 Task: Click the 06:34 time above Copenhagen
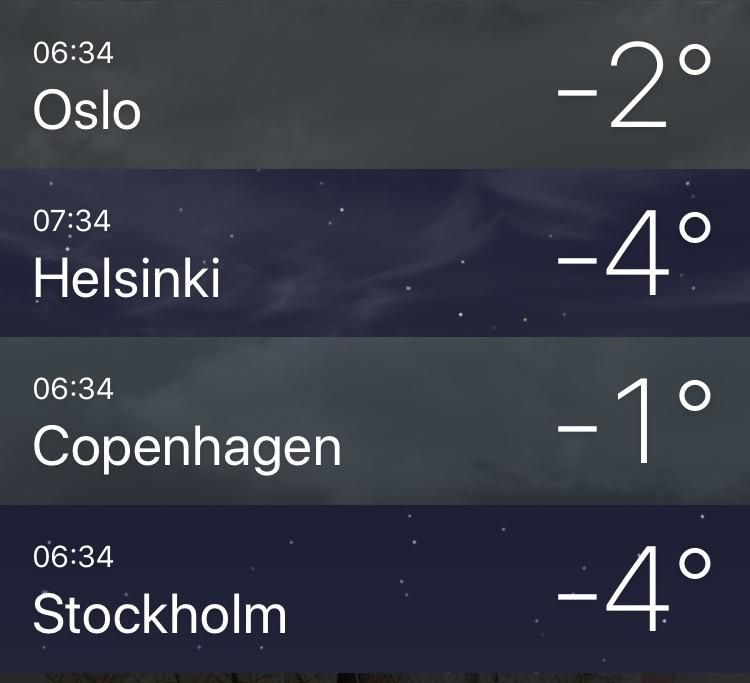click(73, 389)
